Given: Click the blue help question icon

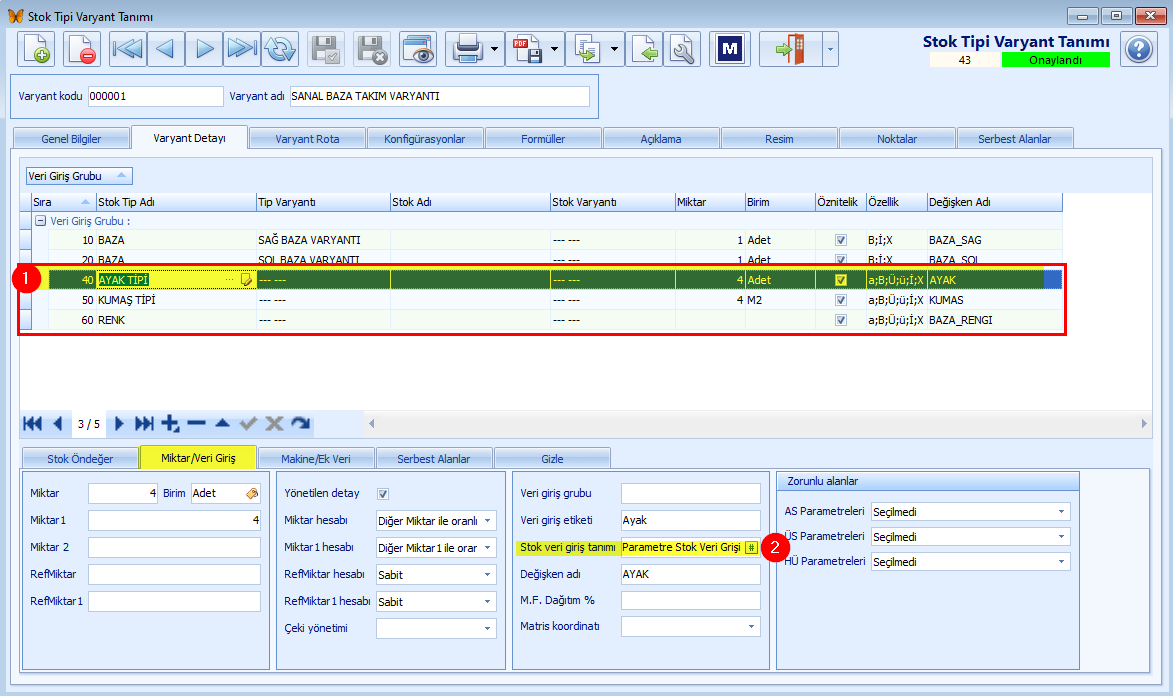Looking at the screenshot, I should 1139,49.
